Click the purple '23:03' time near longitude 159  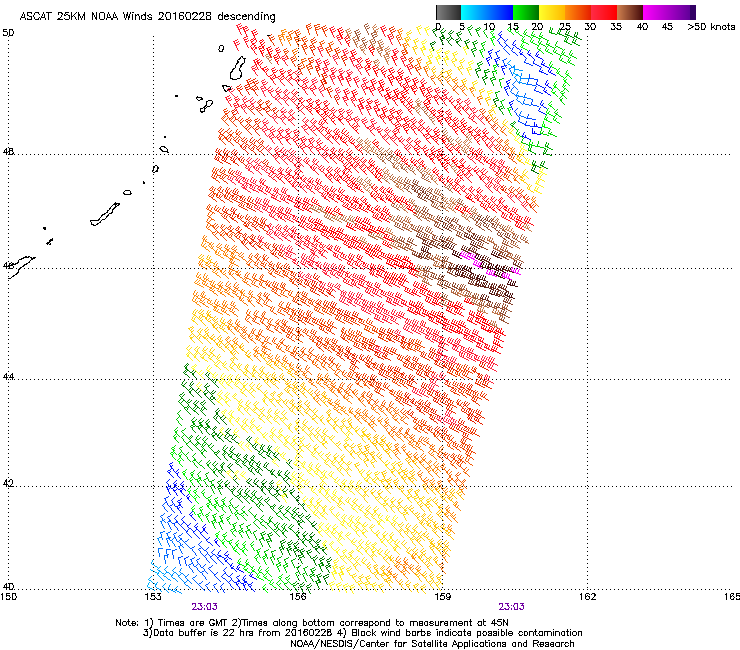(512, 607)
